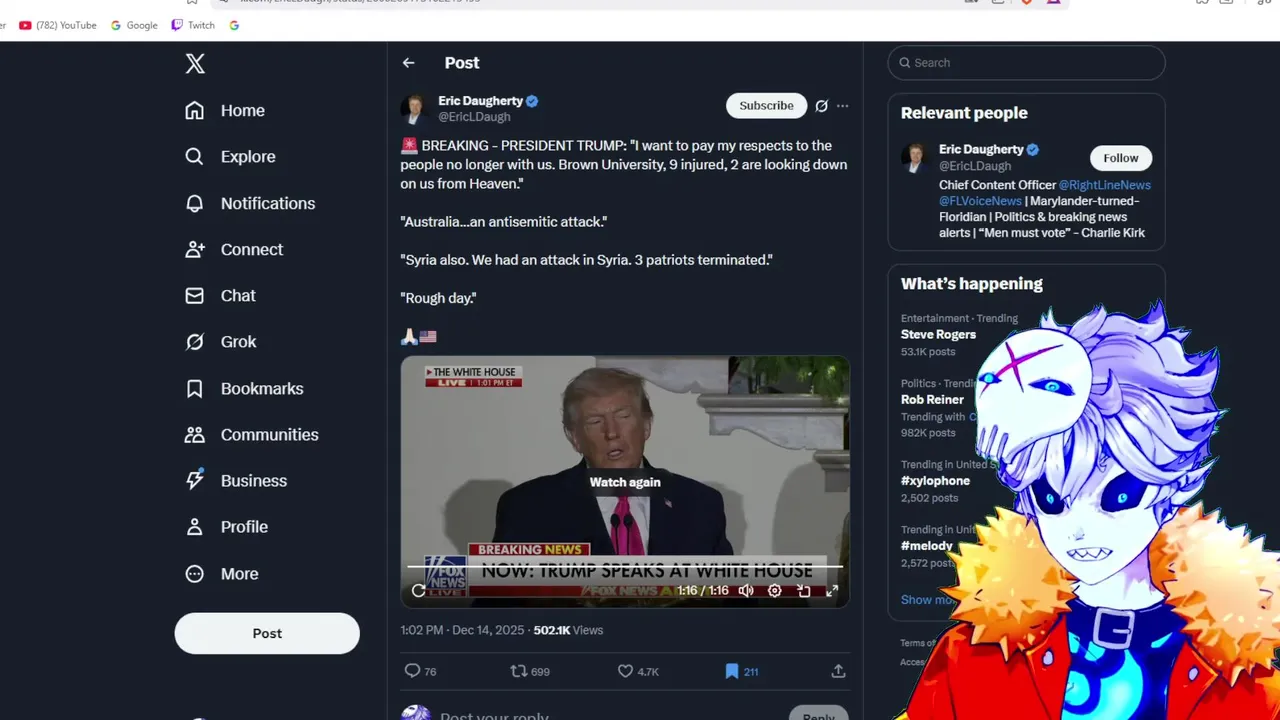Open Rob Reiner trending topic

click(x=932, y=400)
